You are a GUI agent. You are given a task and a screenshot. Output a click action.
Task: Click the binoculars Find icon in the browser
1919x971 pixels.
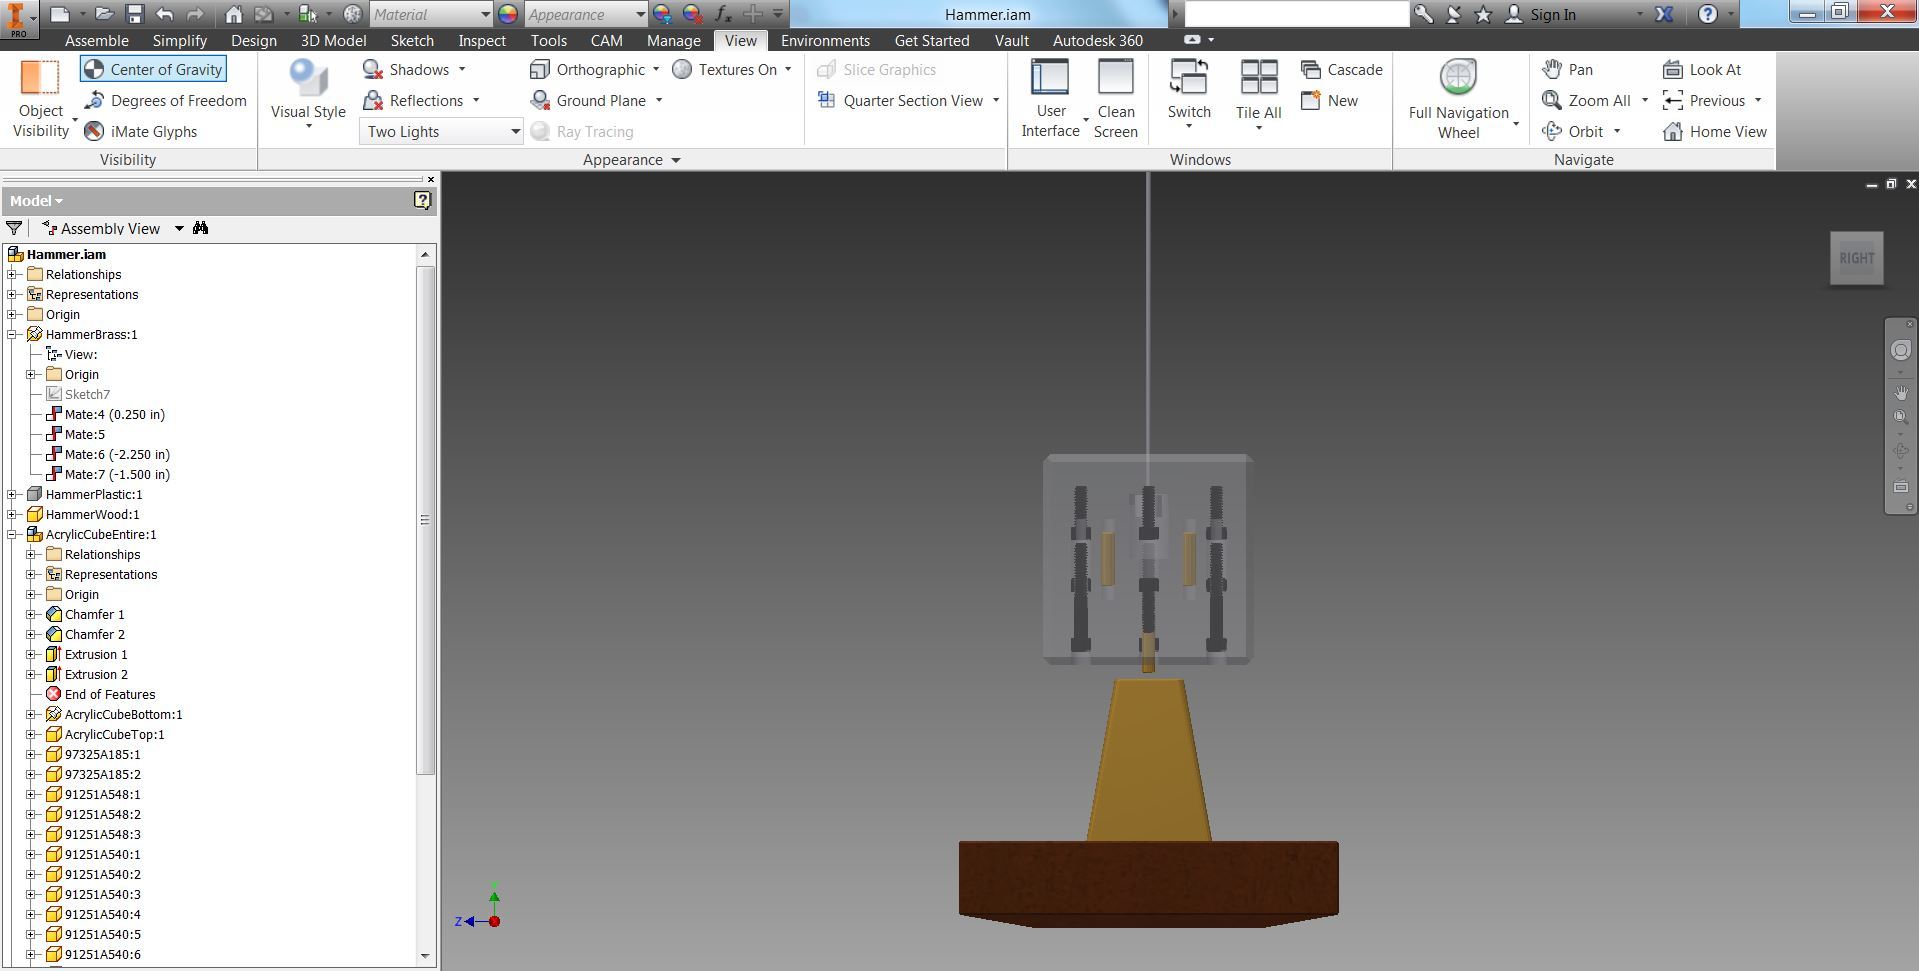200,228
